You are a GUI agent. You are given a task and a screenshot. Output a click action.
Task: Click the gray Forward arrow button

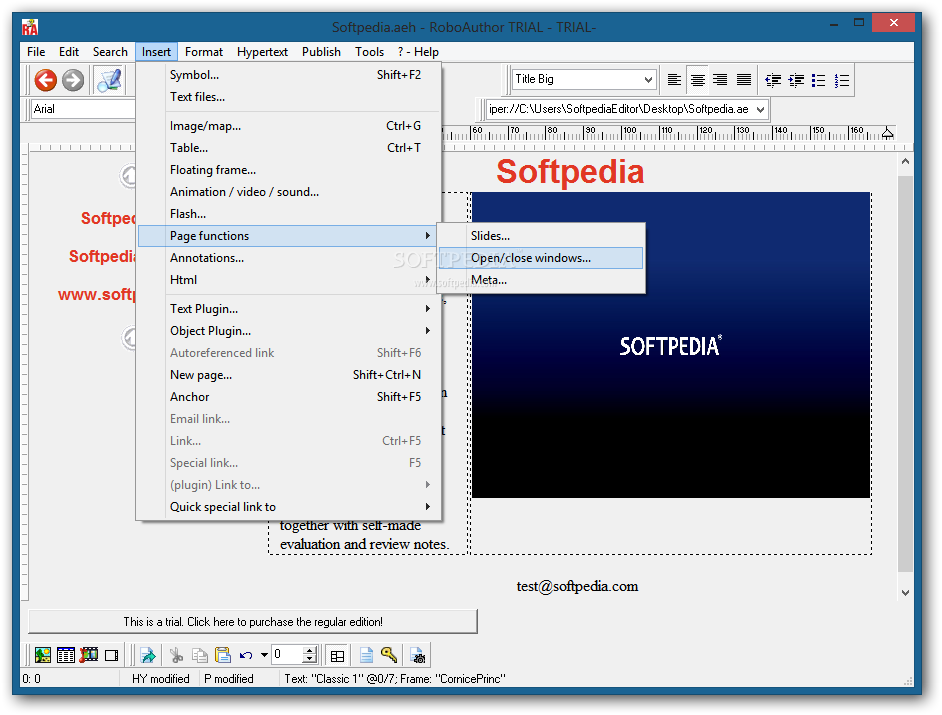(73, 80)
